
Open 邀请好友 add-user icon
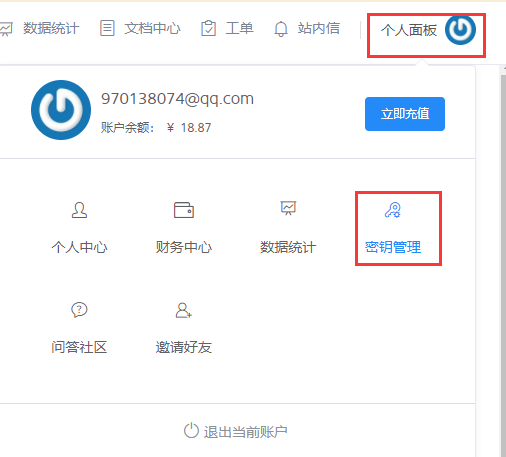184,310
